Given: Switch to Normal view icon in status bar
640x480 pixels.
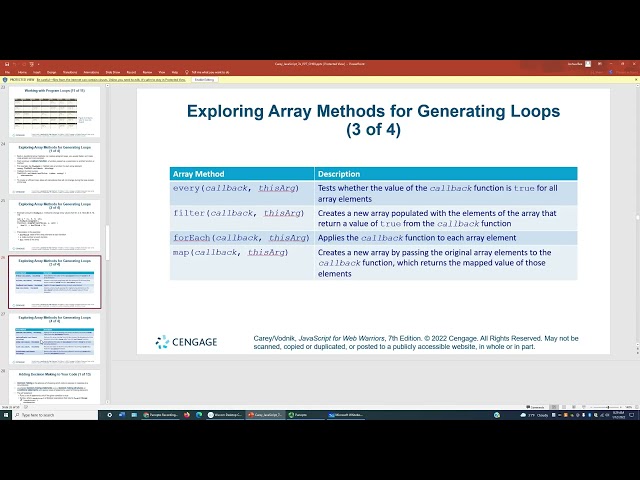Looking at the screenshot, I should click(x=554, y=407).
